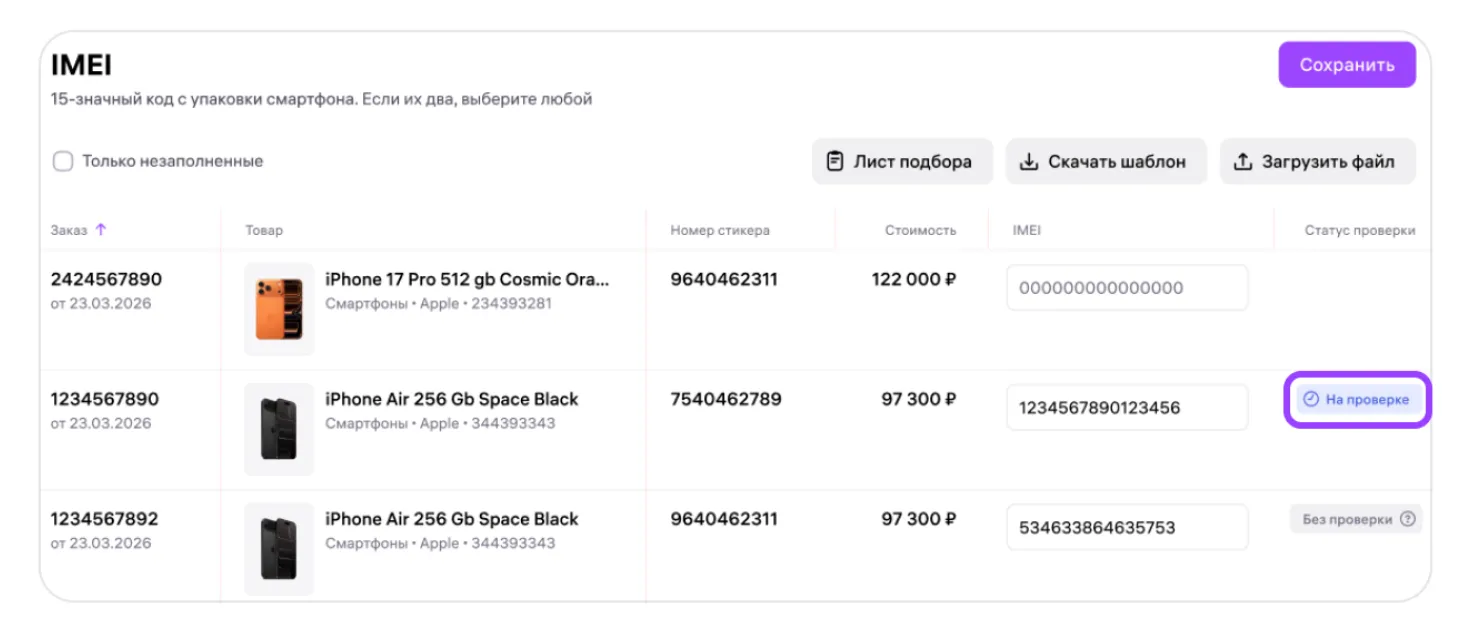
Task: Select the orange iPhone 17 Pro thumbnail
Action: point(279,310)
